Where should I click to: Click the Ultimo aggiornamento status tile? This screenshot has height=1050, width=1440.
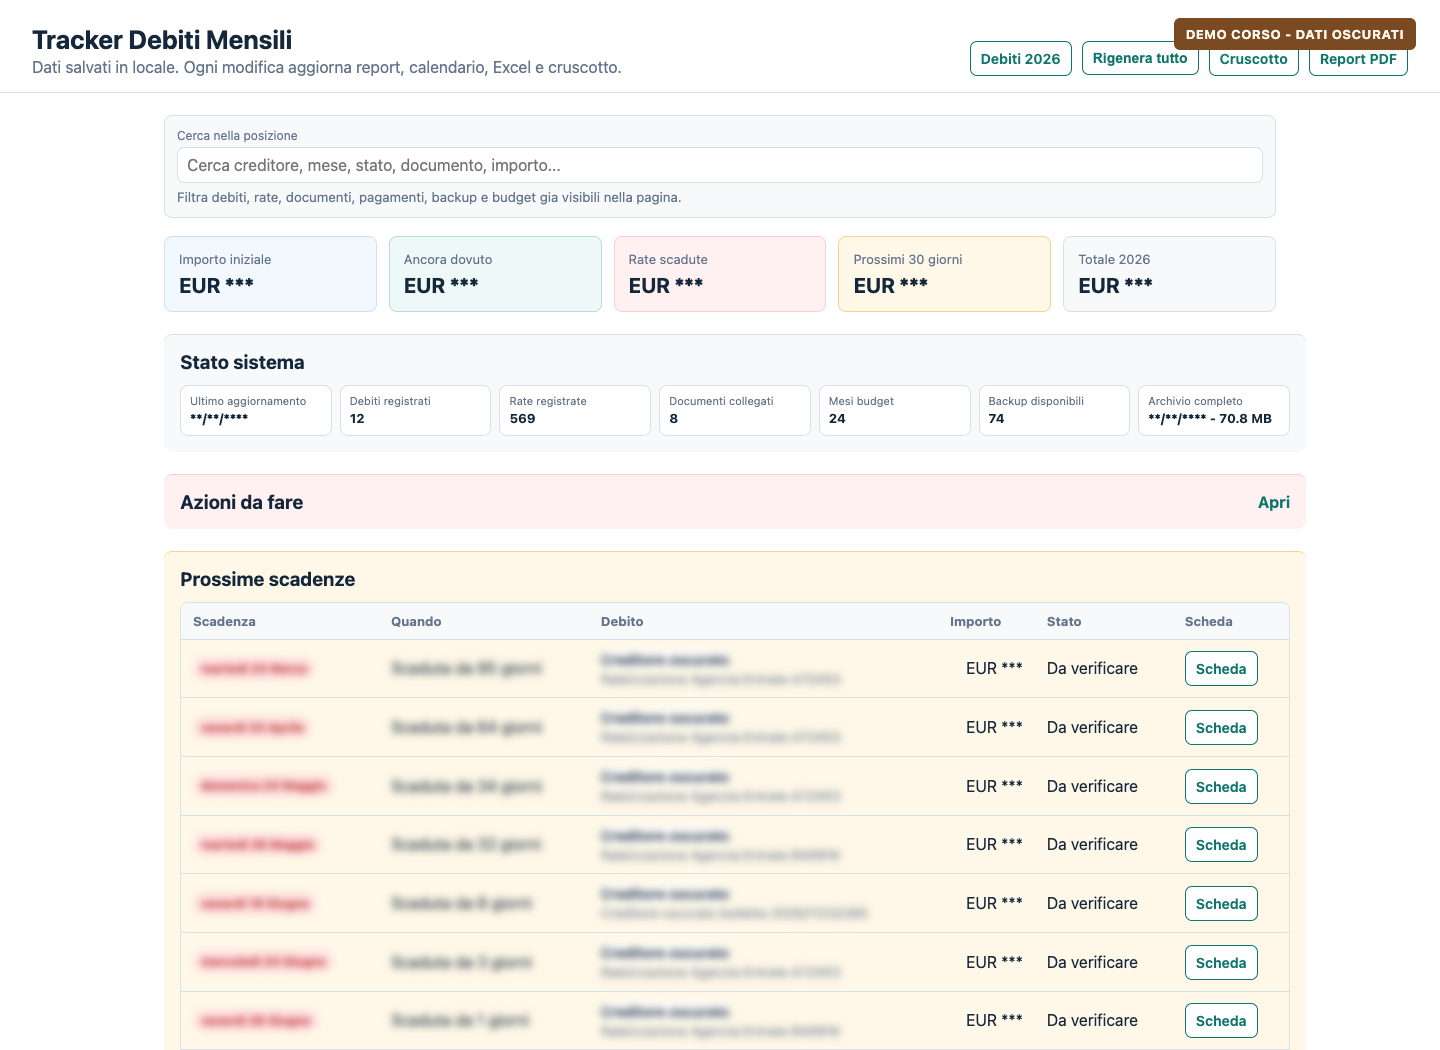pos(255,410)
